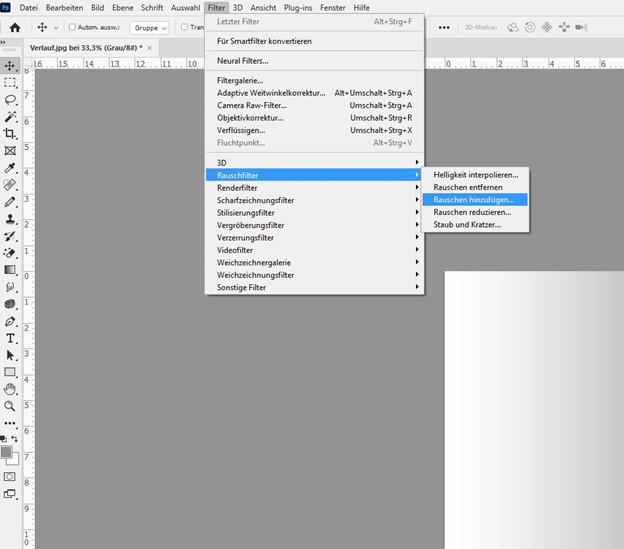The width and height of the screenshot is (624, 549).
Task: Expand the Weichzeichnungsfilter submenu
Action: (x=314, y=275)
